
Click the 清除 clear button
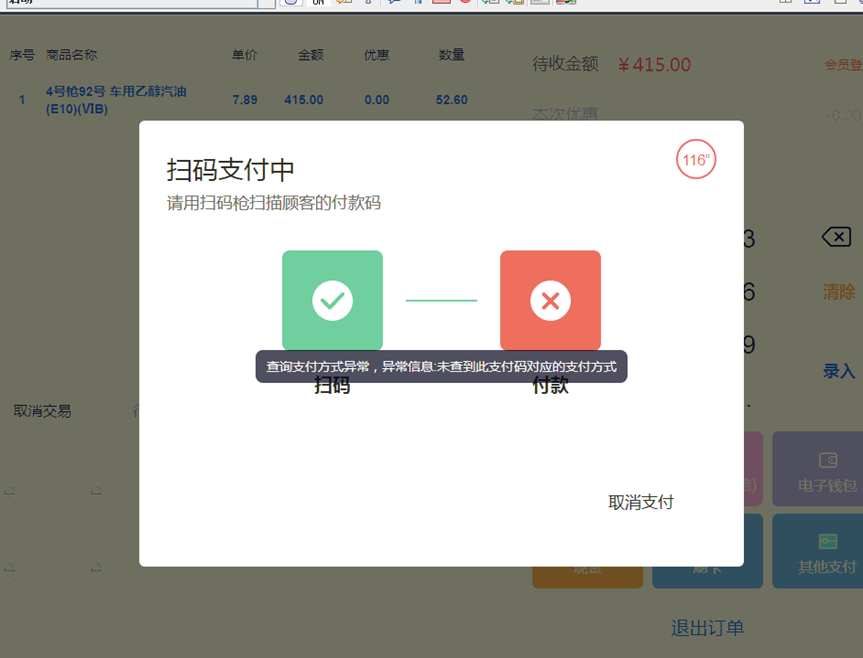click(839, 292)
